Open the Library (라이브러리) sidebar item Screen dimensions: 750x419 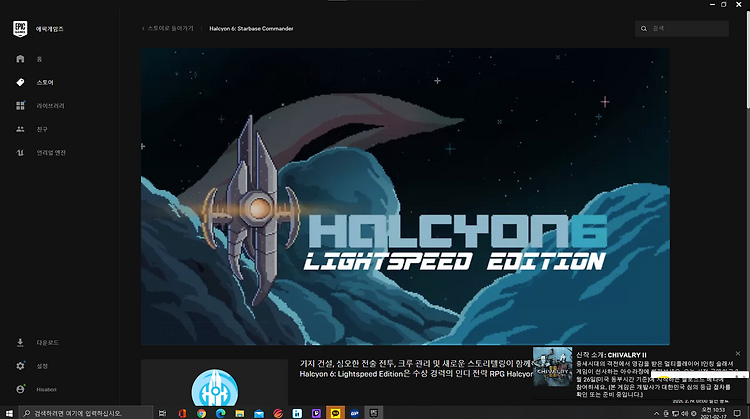coord(50,106)
